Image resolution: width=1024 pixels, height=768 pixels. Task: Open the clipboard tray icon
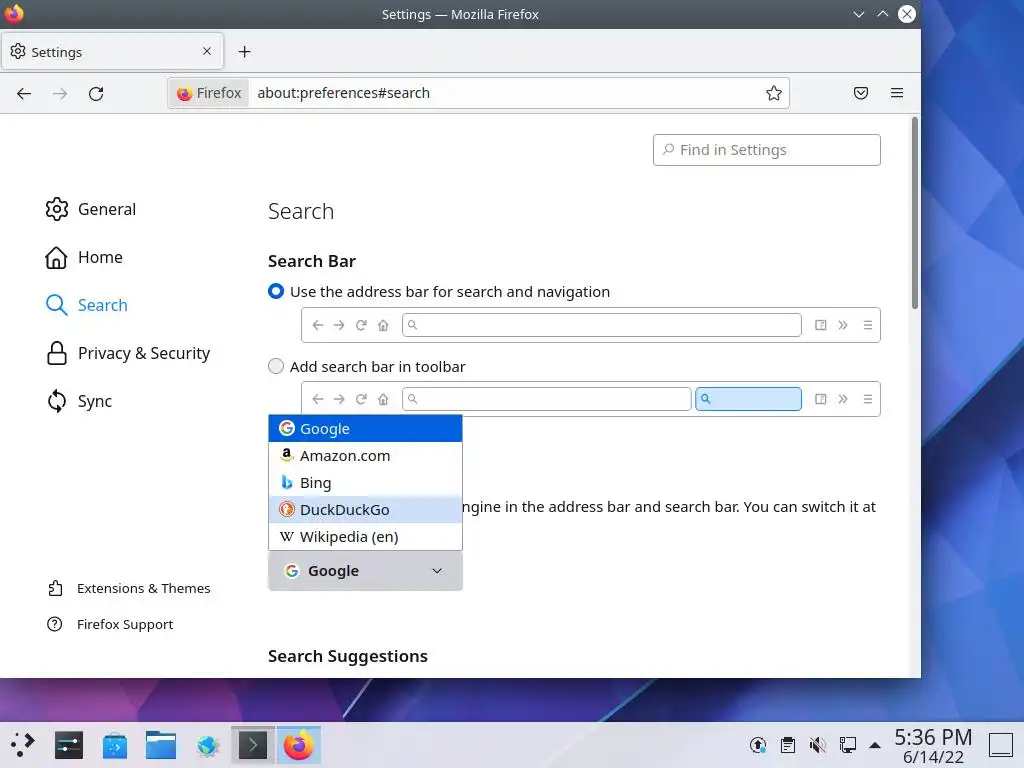click(x=788, y=744)
